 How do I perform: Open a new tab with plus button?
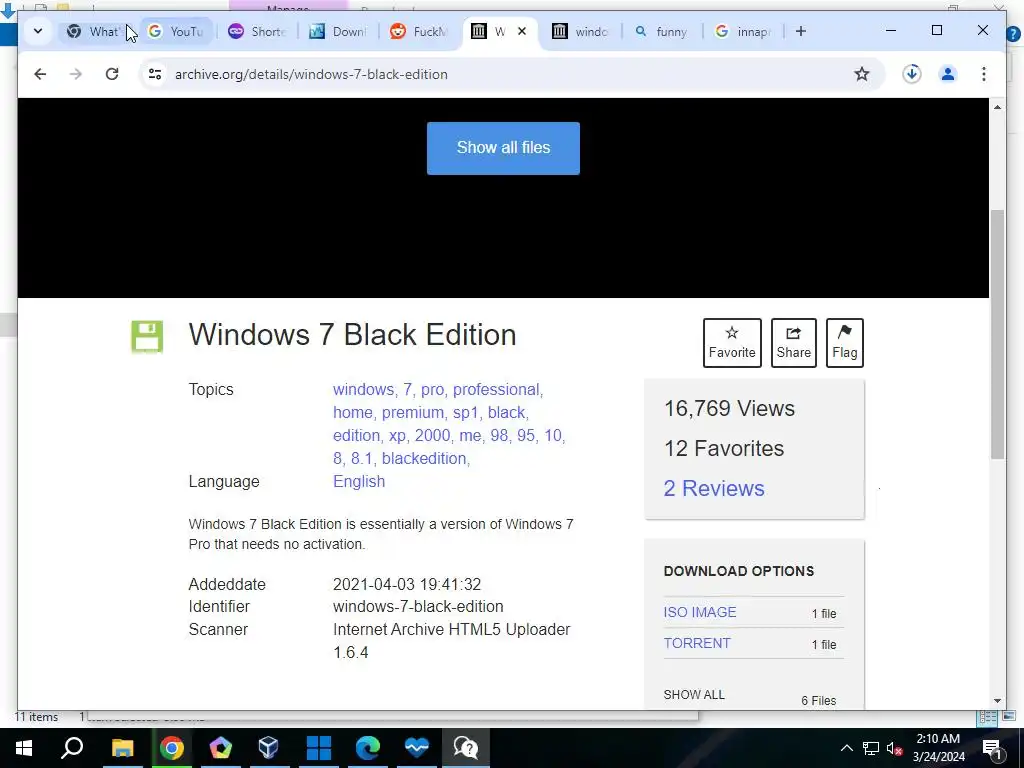(801, 31)
